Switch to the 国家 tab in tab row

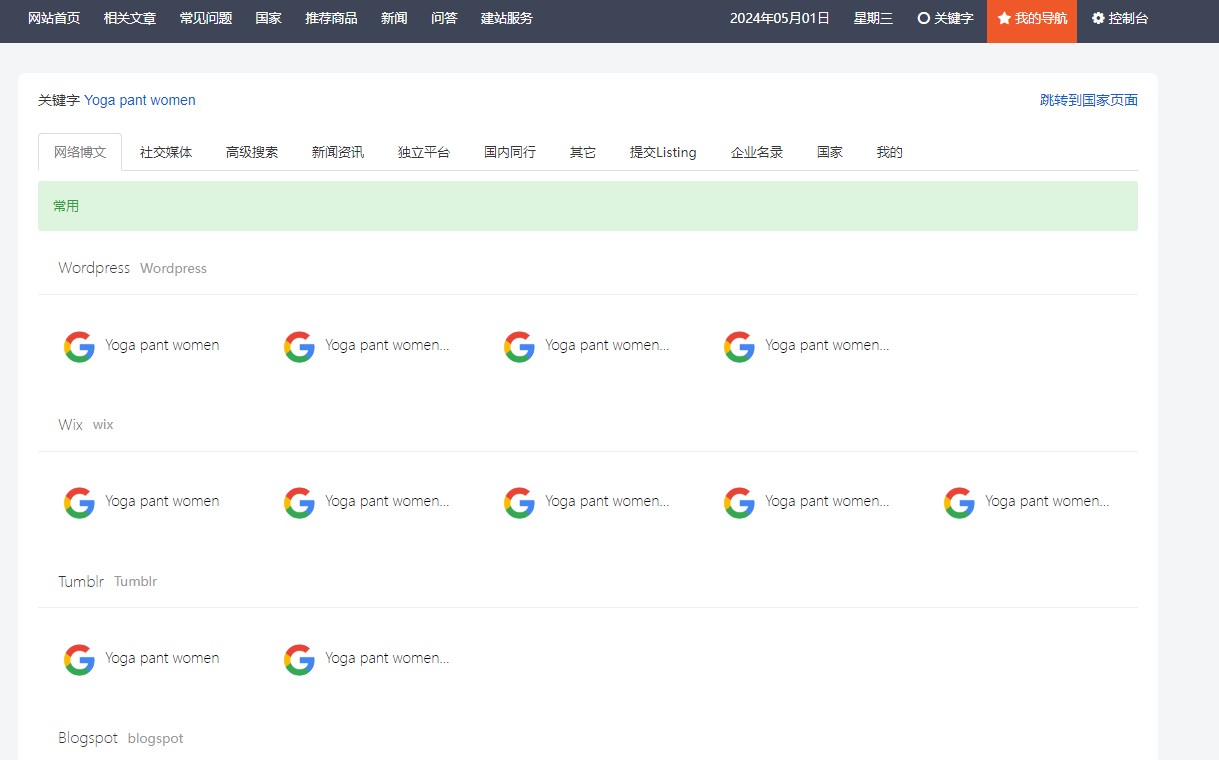coord(830,152)
